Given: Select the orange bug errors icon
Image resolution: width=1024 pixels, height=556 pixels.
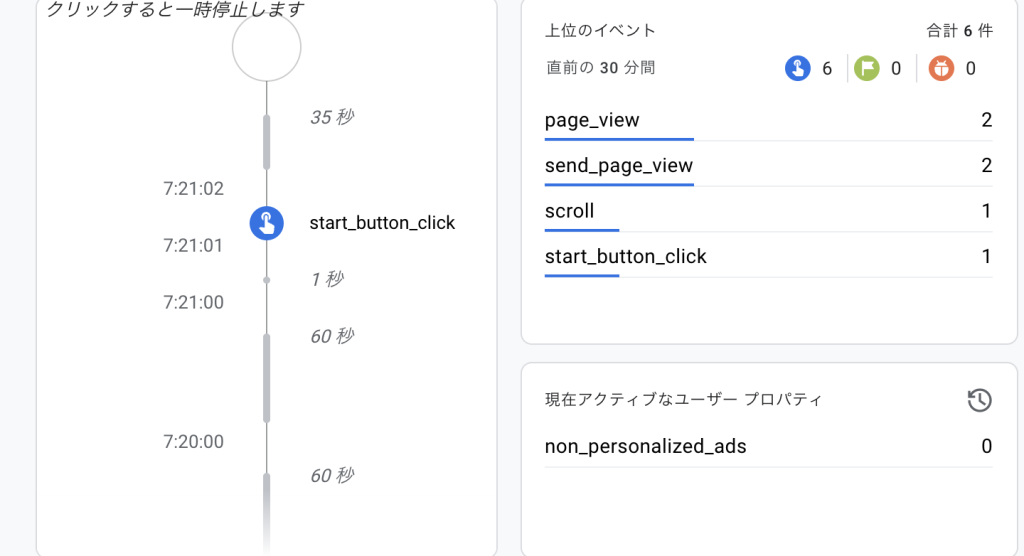Looking at the screenshot, I should click(x=941, y=68).
